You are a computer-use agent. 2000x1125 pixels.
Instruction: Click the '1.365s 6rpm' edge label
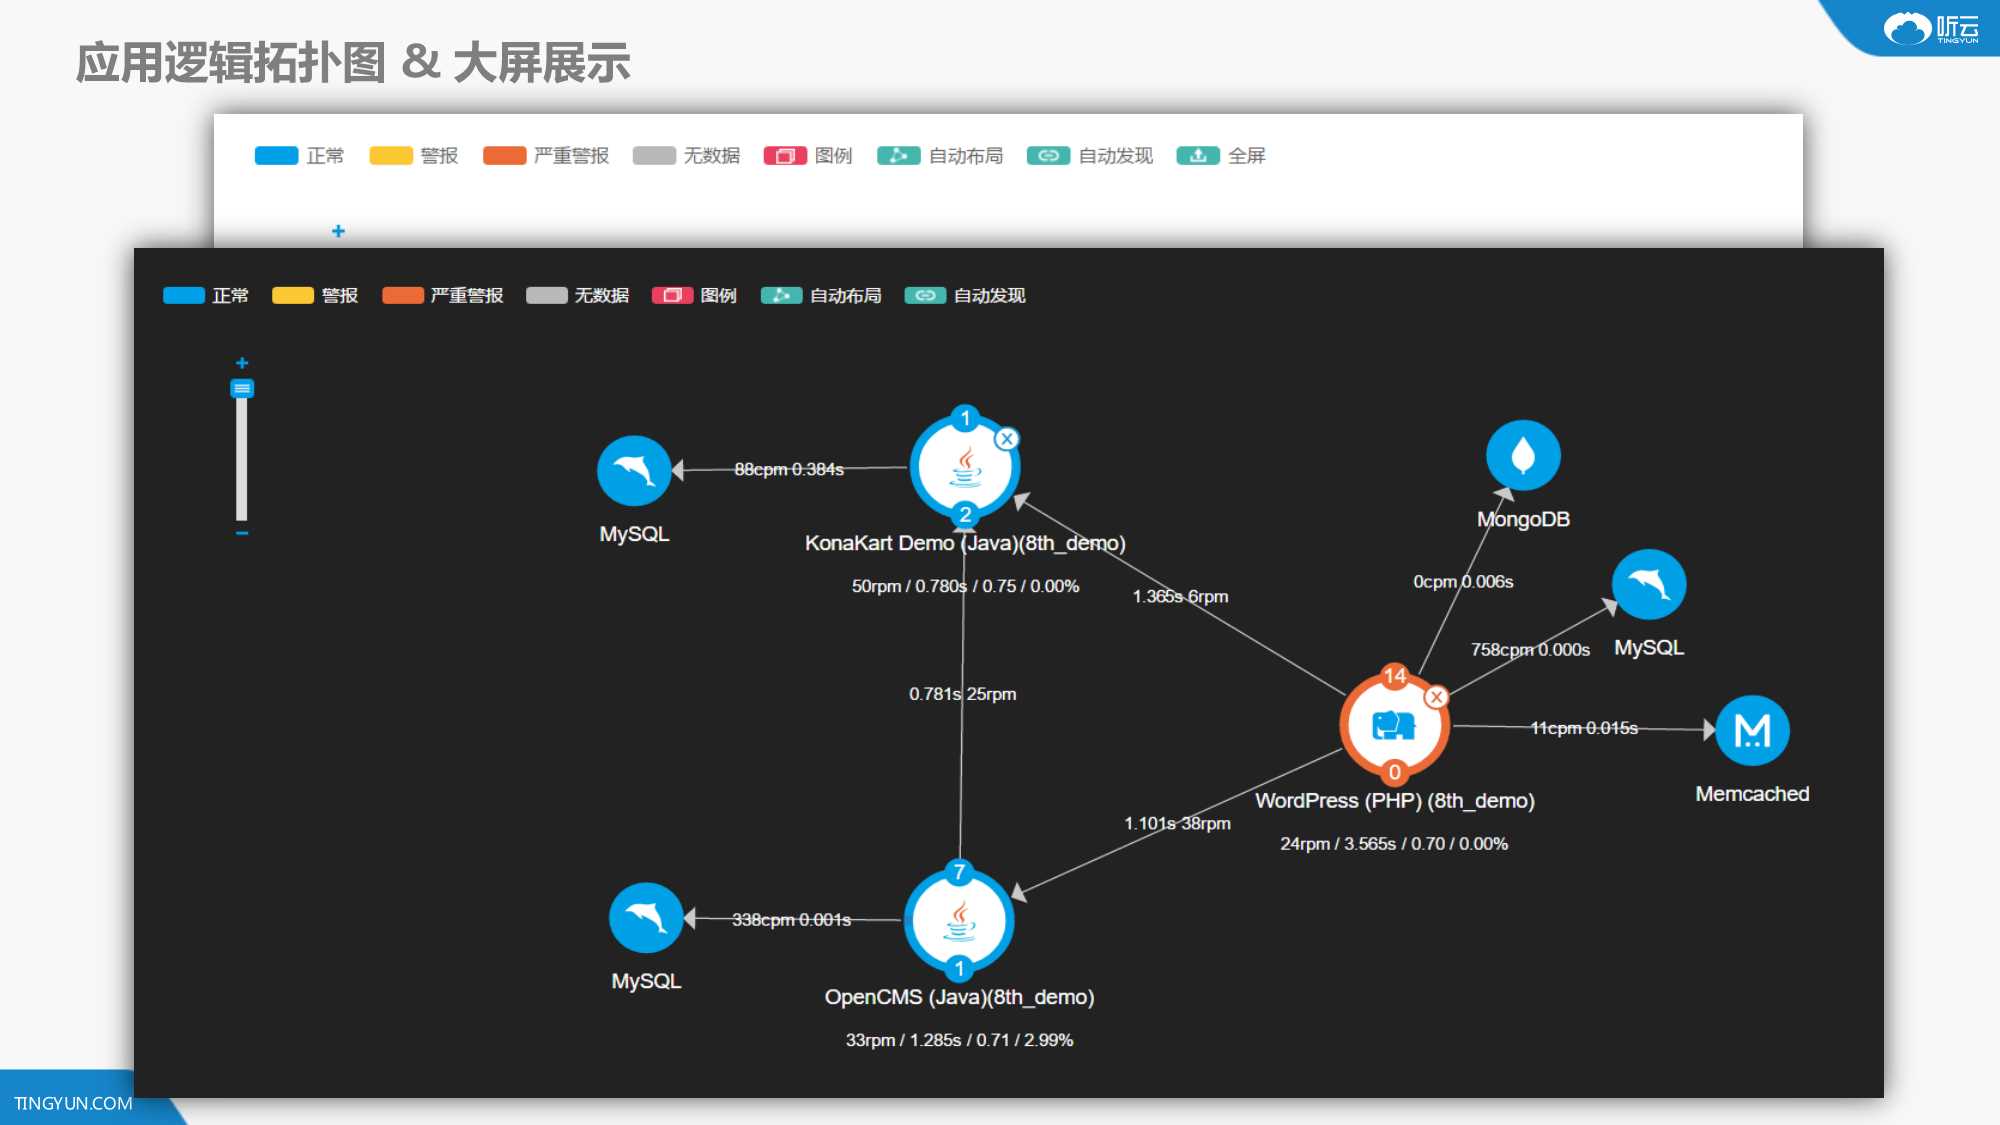click(1180, 597)
